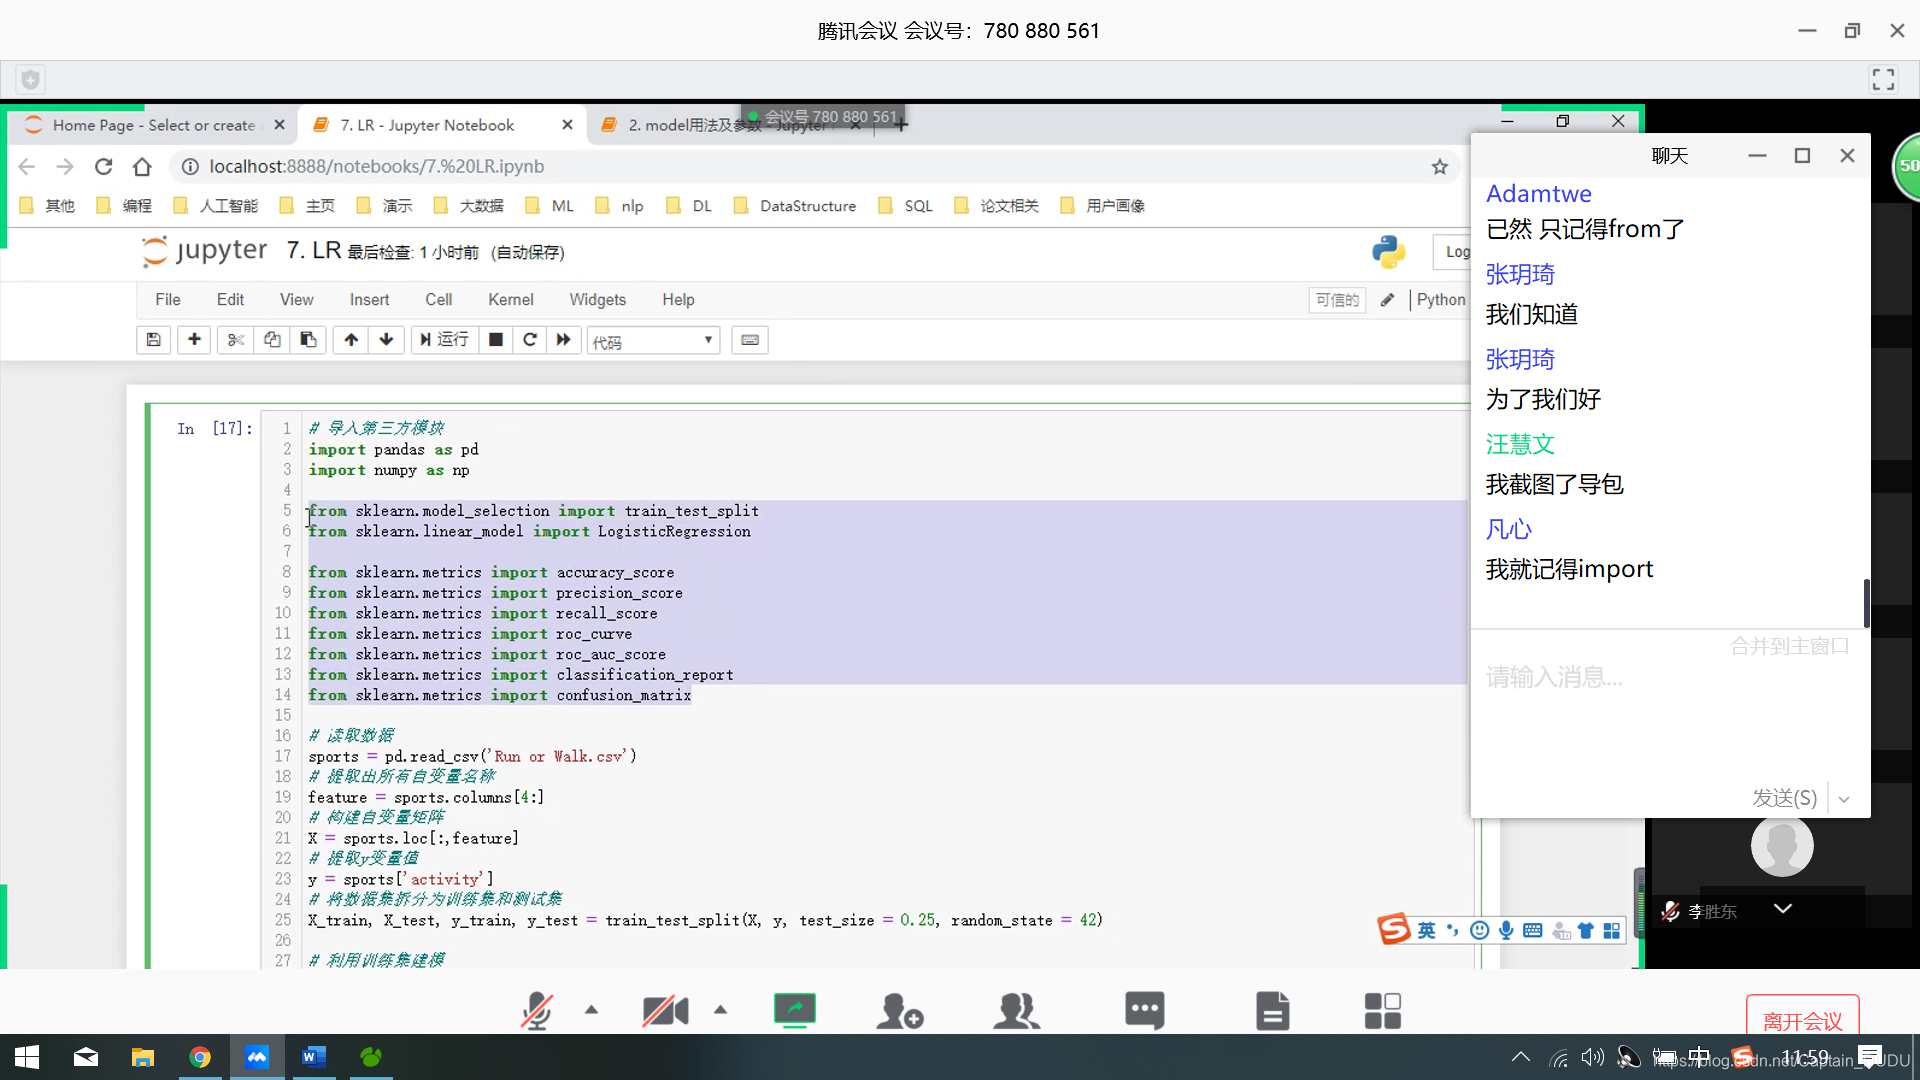Interrupt the kernel with the stop icon
The width and height of the screenshot is (1920, 1080).
[x=495, y=340]
